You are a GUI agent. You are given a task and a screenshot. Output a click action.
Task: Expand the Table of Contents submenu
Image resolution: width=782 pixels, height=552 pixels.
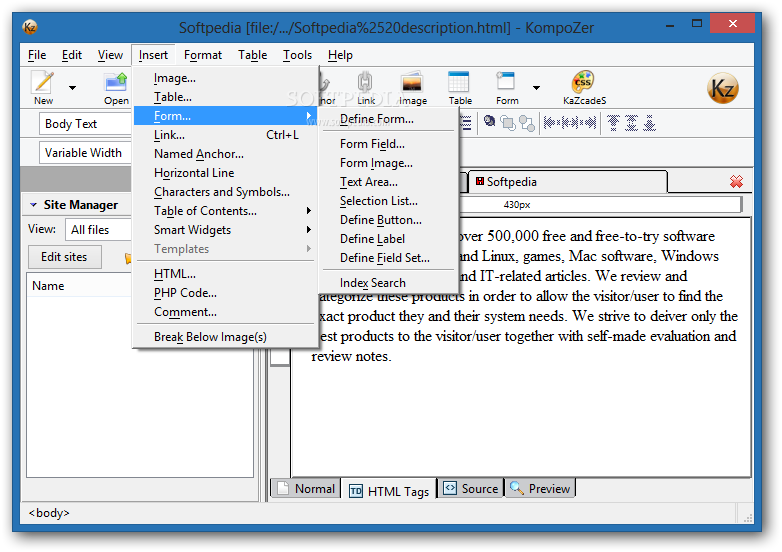pyautogui.click(x=225, y=211)
